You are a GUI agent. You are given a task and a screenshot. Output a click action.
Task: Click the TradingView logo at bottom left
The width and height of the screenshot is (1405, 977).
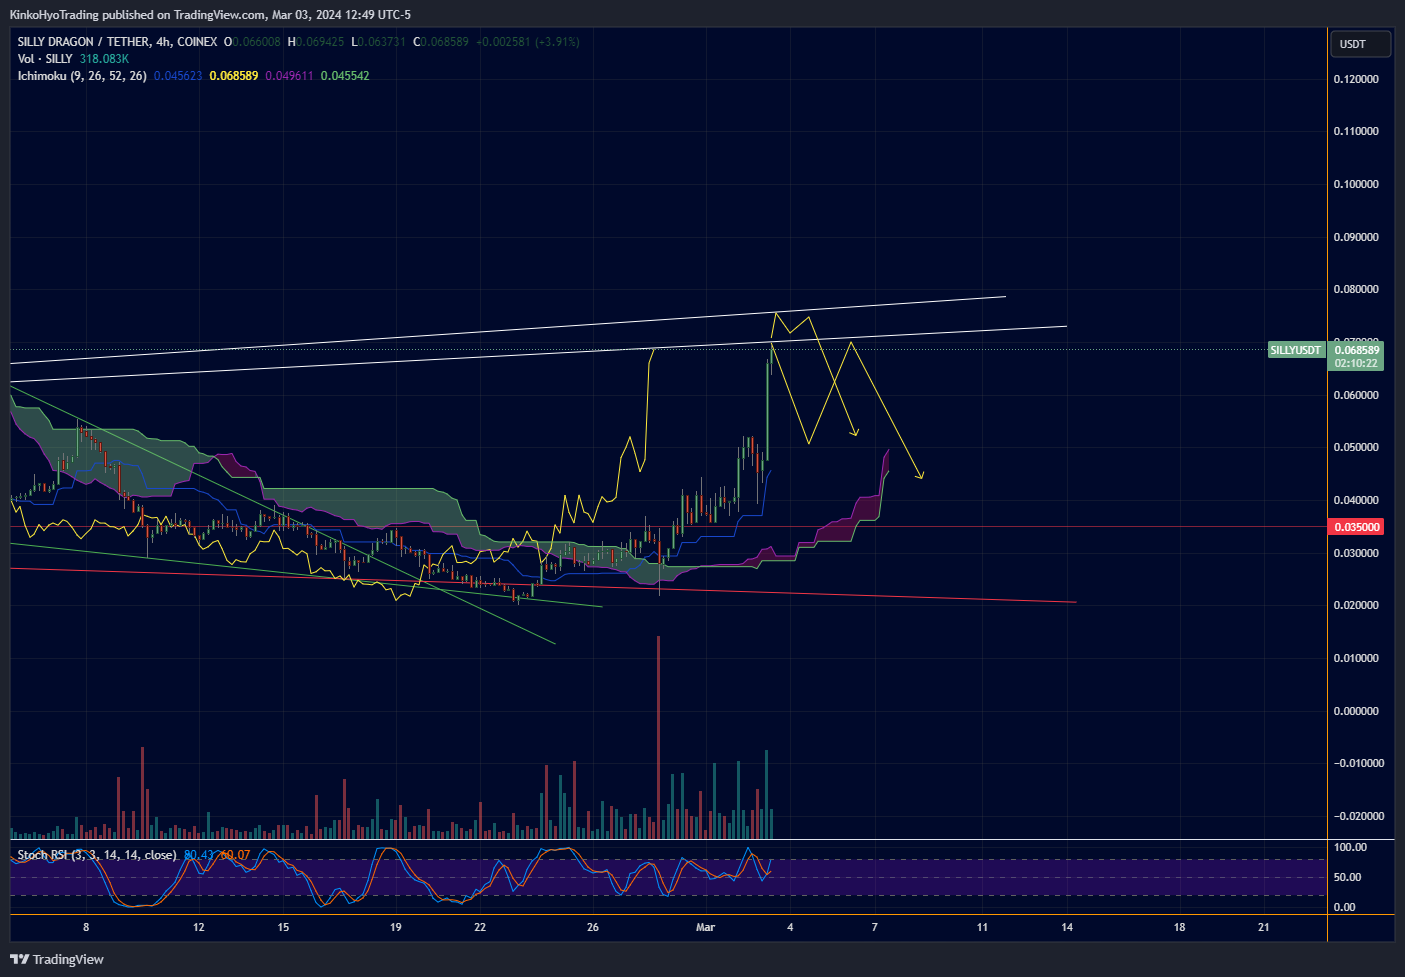(x=57, y=959)
